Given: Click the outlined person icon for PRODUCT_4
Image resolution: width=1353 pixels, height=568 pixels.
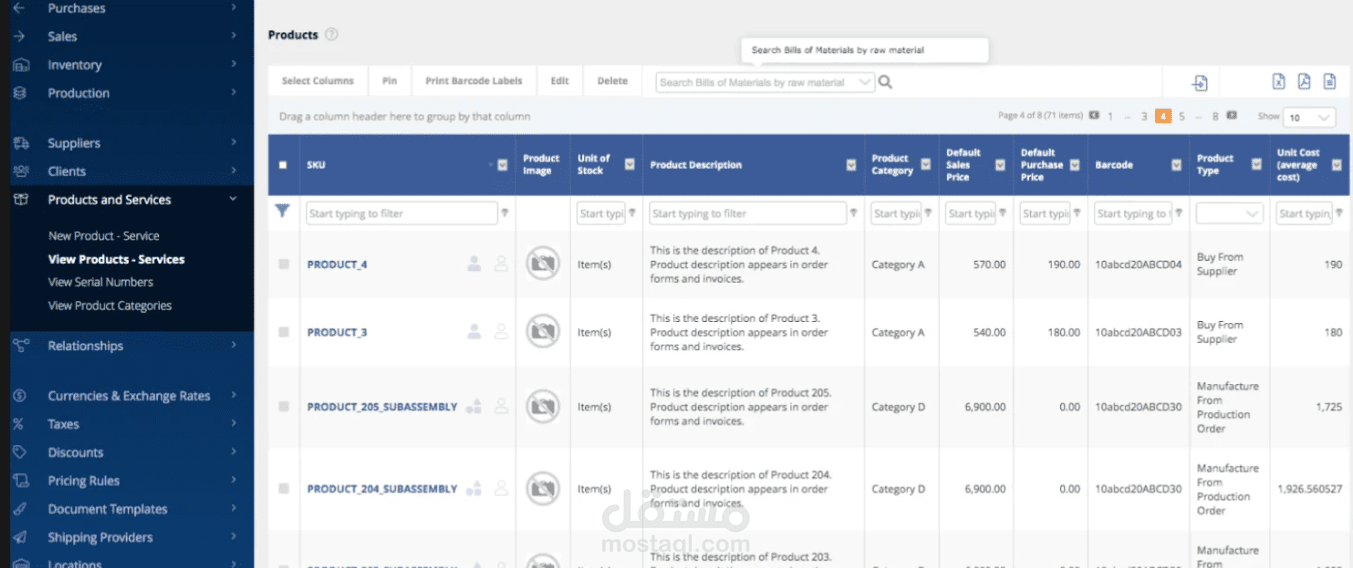Looking at the screenshot, I should (501, 264).
